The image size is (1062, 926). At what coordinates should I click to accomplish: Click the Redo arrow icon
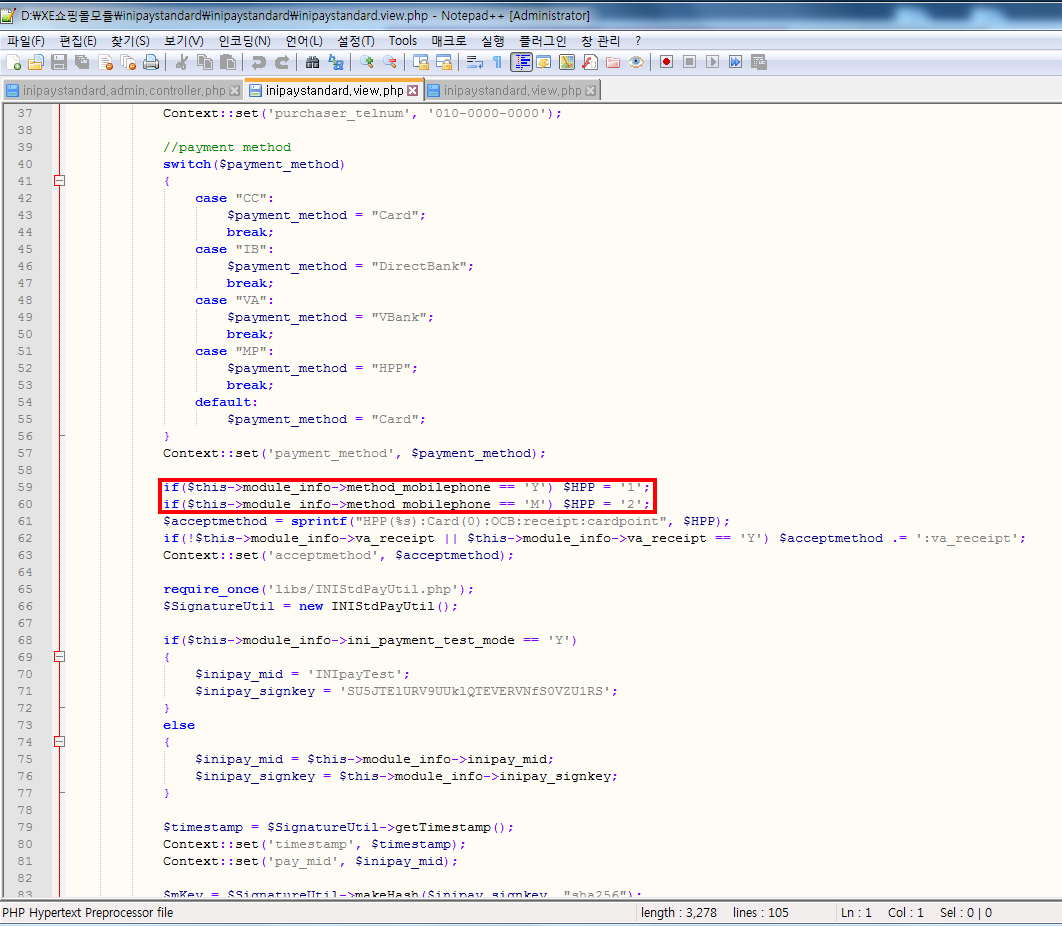point(282,62)
